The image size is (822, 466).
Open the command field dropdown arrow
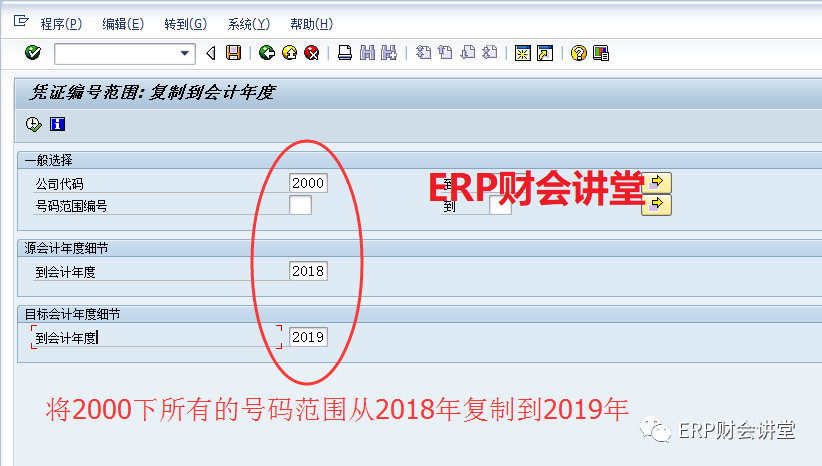[x=185, y=53]
